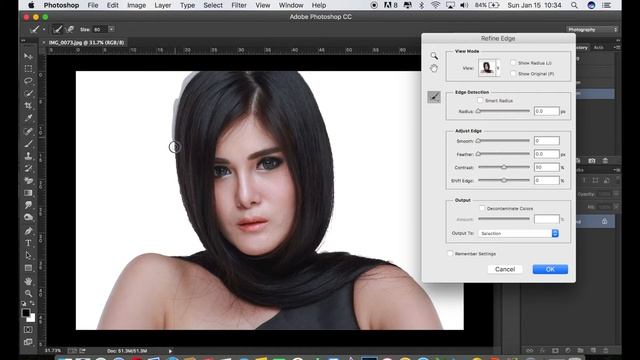This screenshot has height=360, width=640.
Task: Open the tool preset picker arrow
Action: point(44,29)
